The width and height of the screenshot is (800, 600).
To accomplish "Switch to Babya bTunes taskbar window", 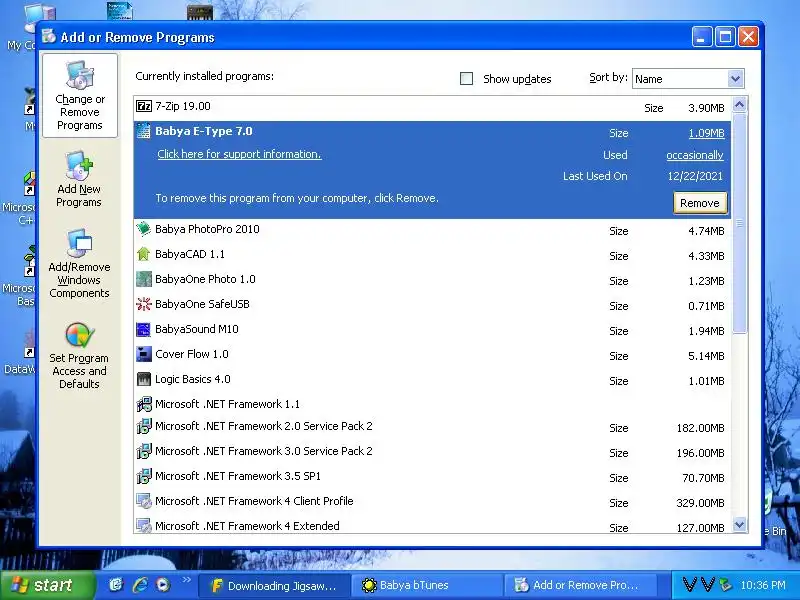I will 427,586.
